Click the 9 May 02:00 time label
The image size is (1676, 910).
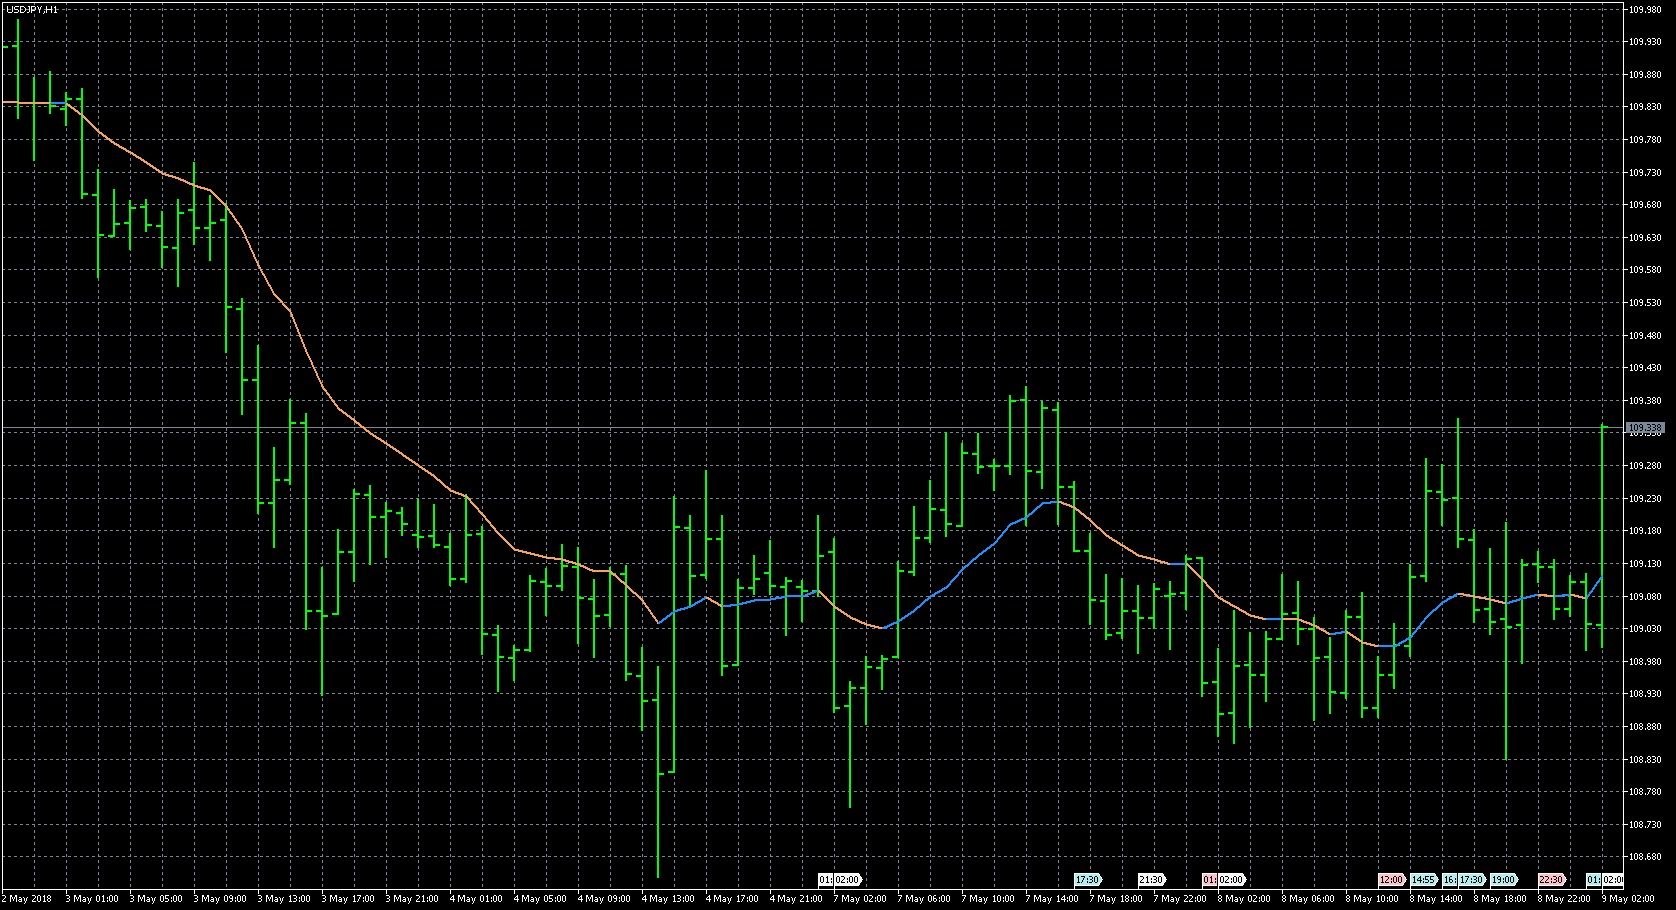point(1626,899)
